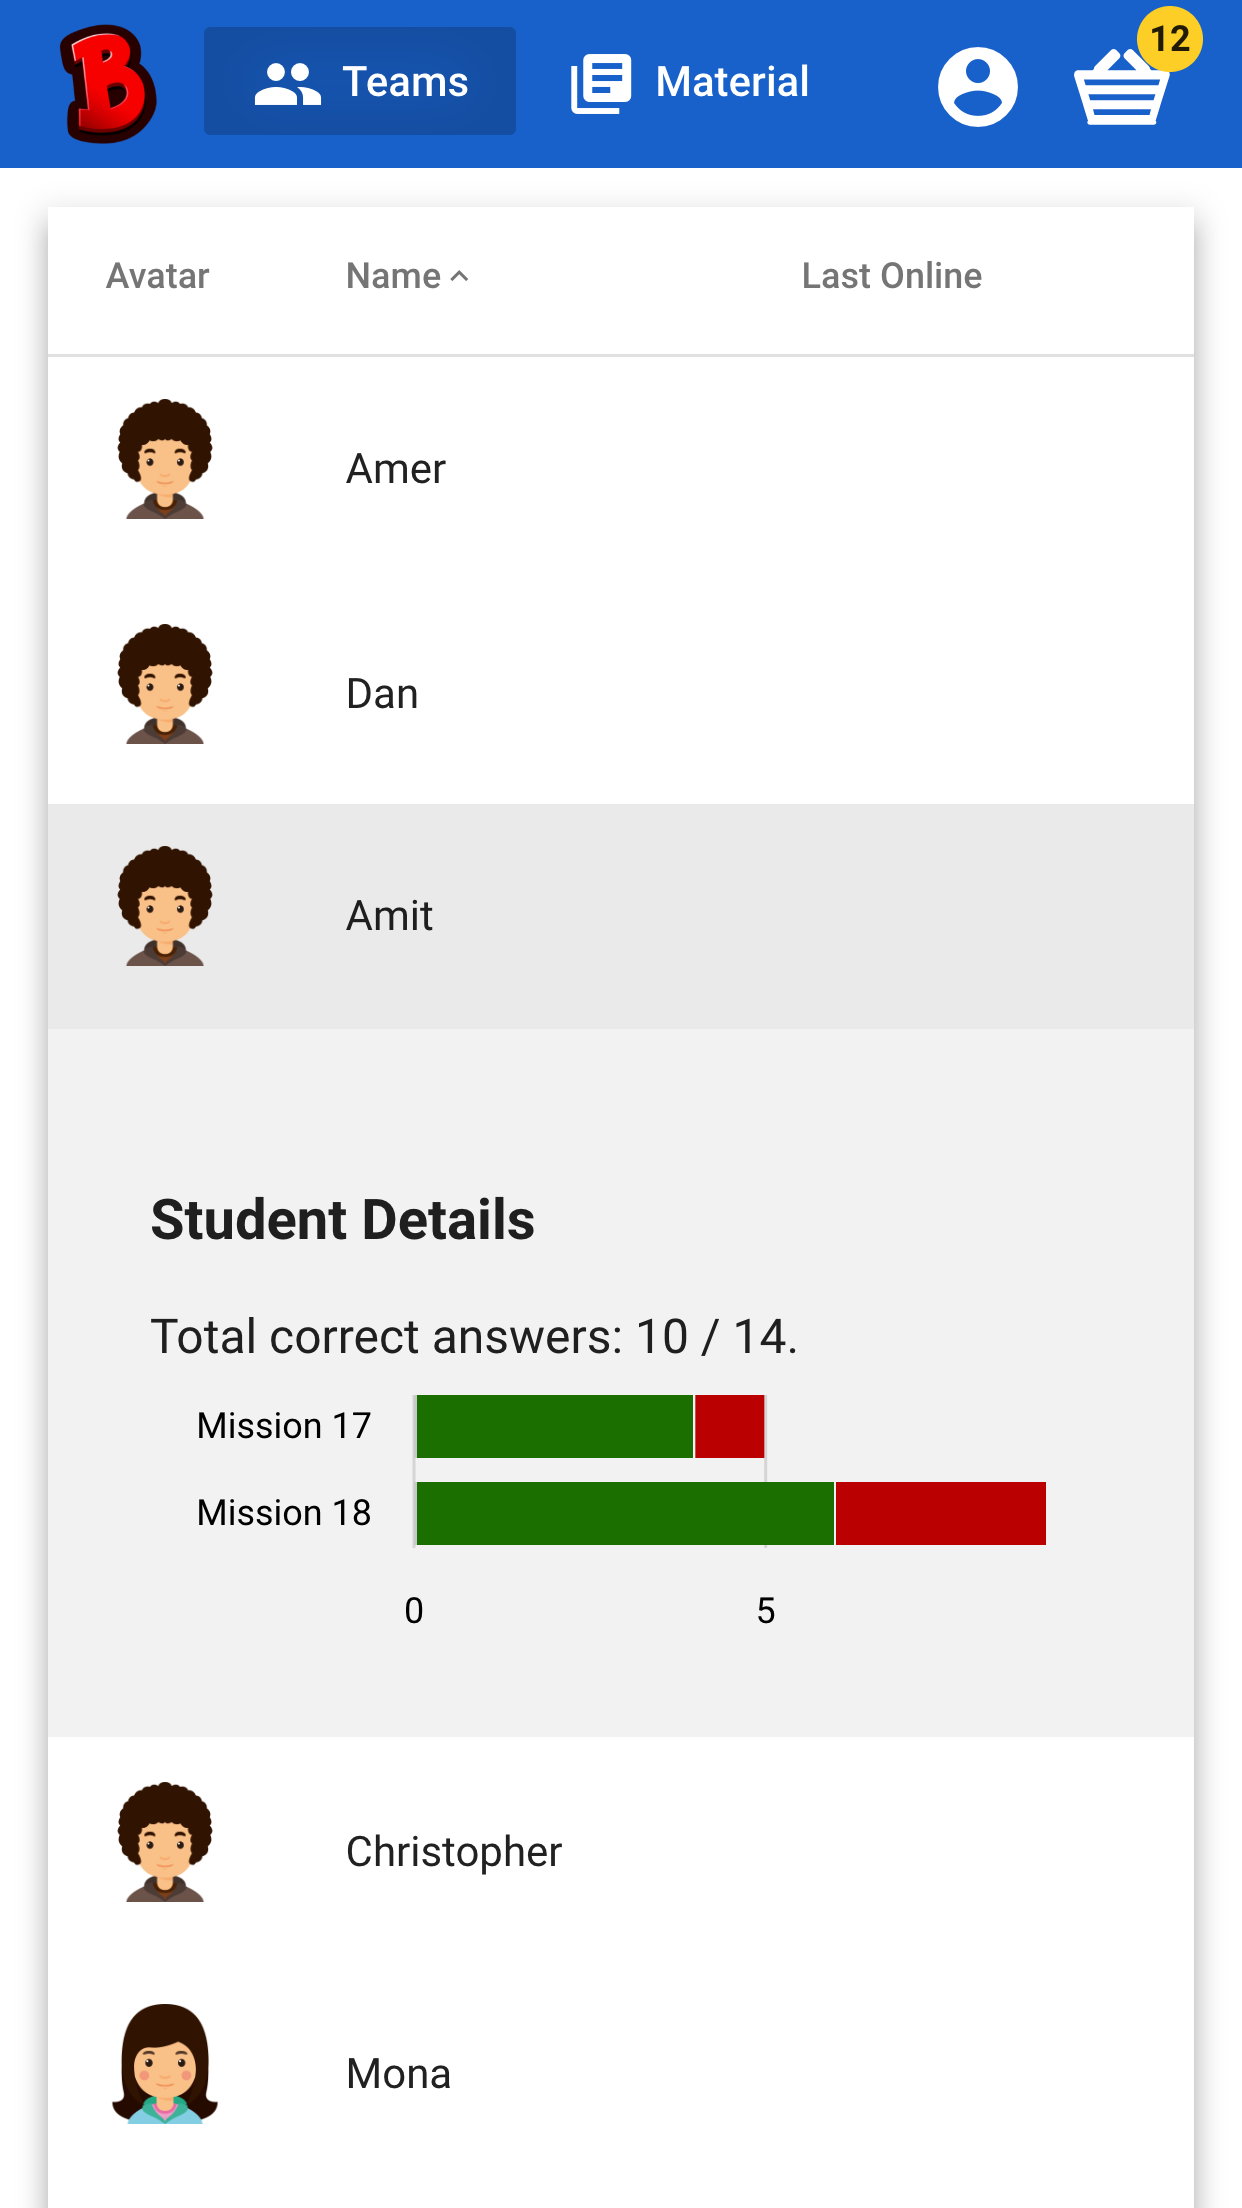Collapse Amit's expanded student row
Screen dimensions: 1242x2208
620,916
